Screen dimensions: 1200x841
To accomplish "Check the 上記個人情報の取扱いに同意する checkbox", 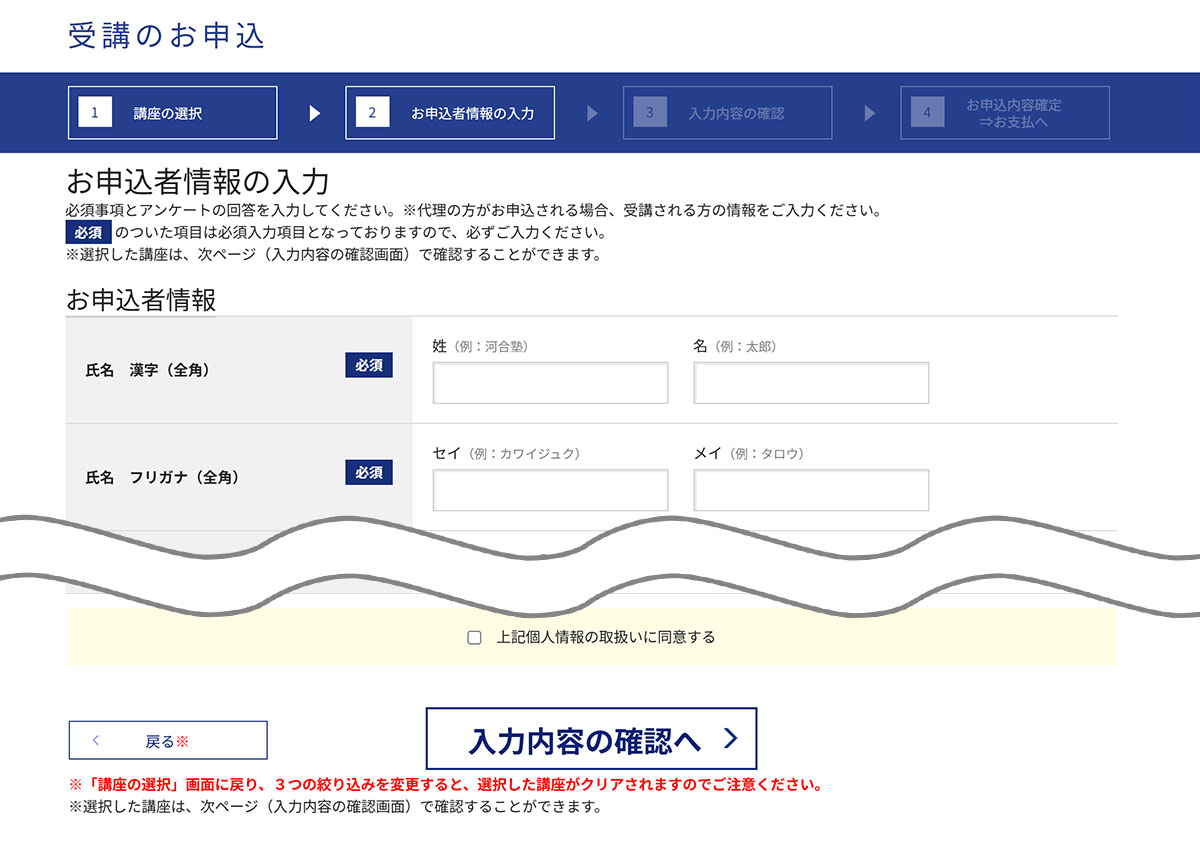I will click(473, 637).
